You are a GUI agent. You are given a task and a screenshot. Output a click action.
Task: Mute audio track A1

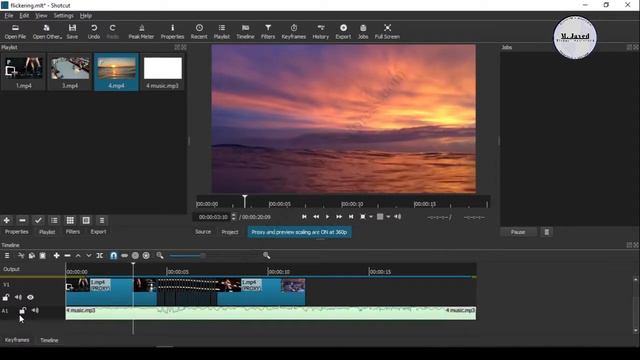click(36, 311)
